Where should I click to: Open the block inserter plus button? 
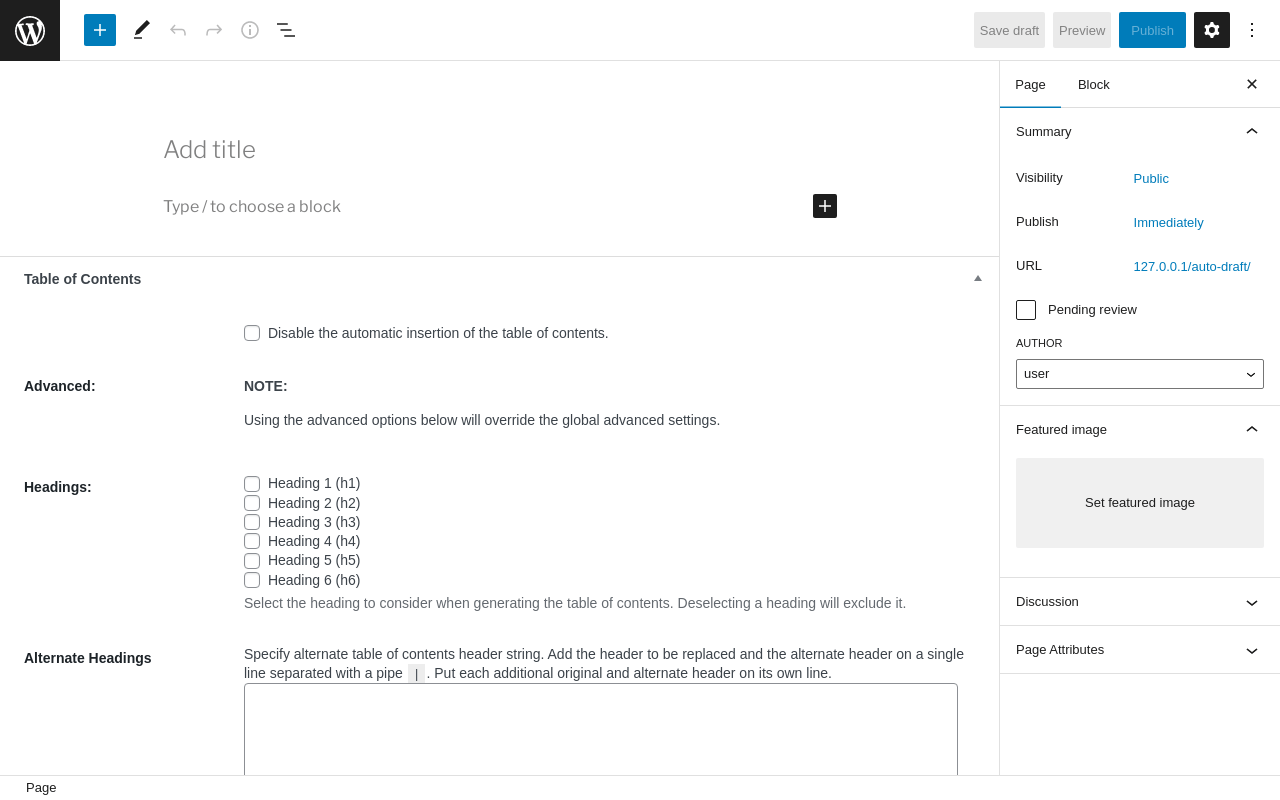pos(100,30)
